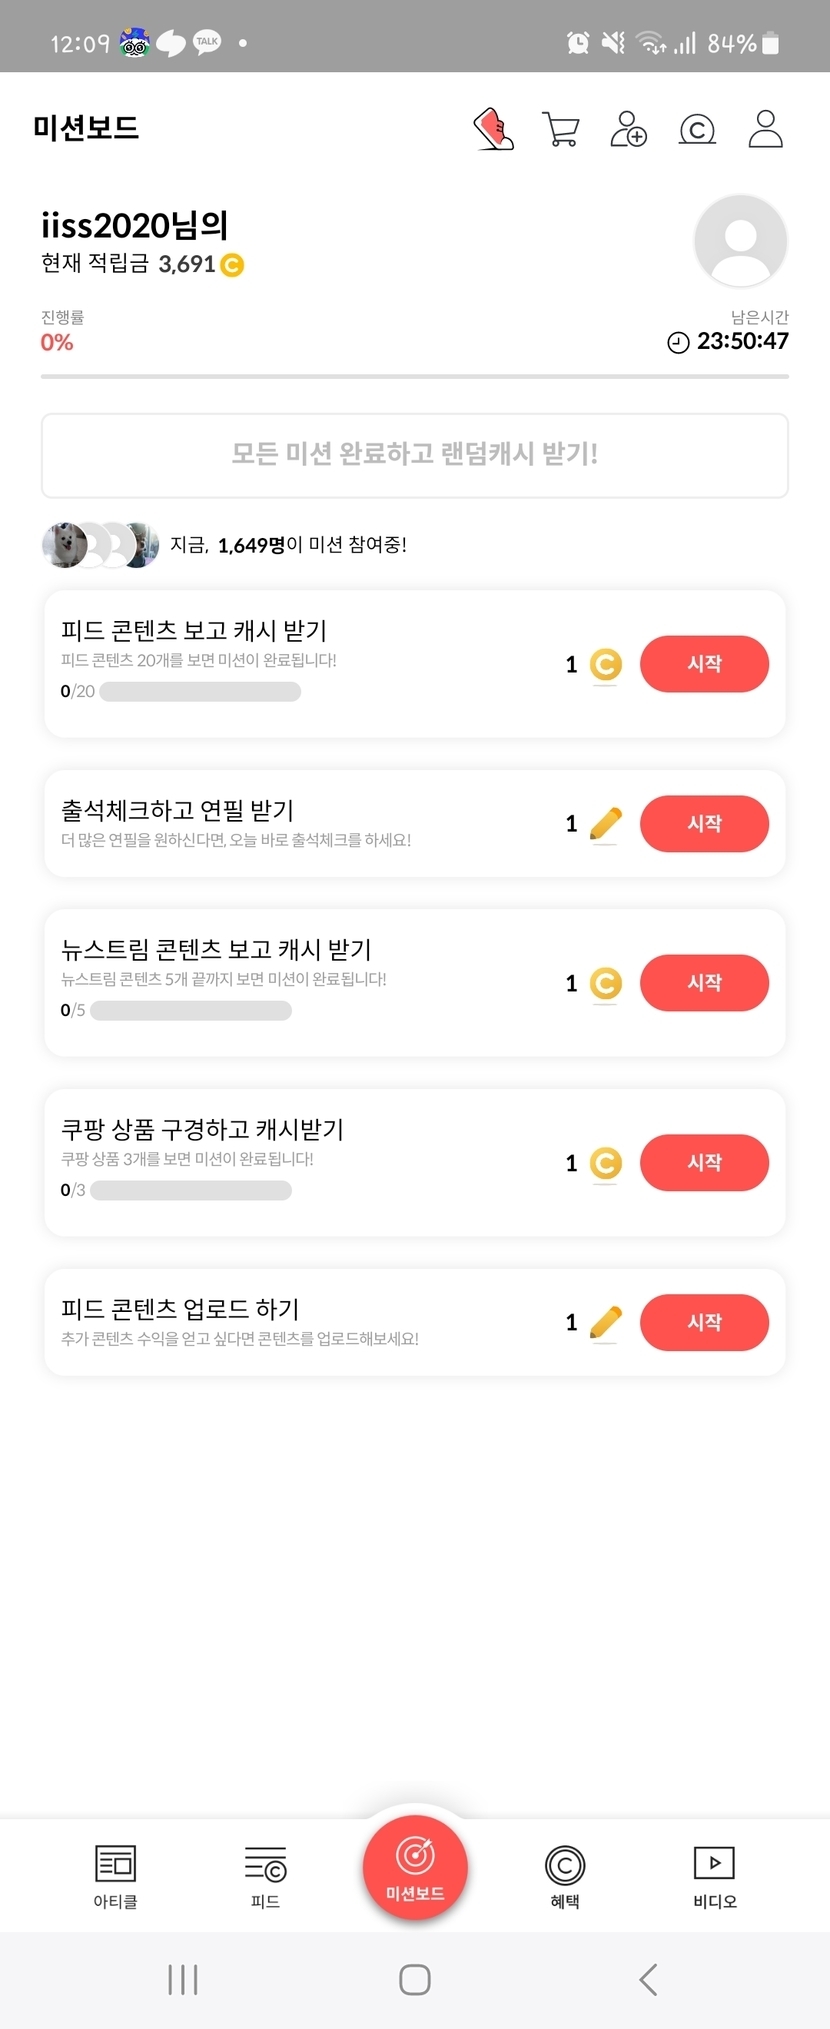The height and width of the screenshot is (2029, 830).
Task: Open my profile icon in header
Action: click(x=765, y=129)
